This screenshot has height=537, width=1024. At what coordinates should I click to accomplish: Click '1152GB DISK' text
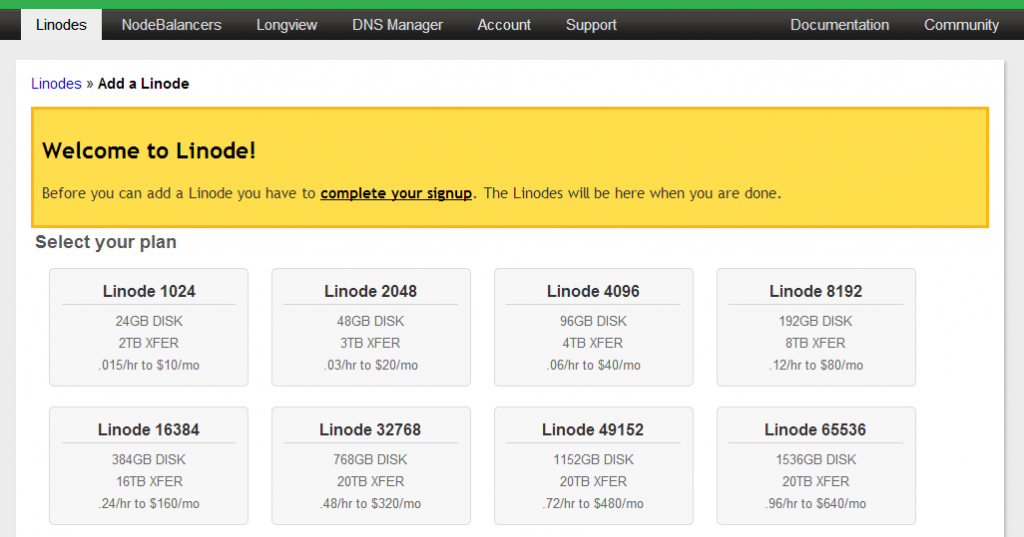(x=594, y=460)
